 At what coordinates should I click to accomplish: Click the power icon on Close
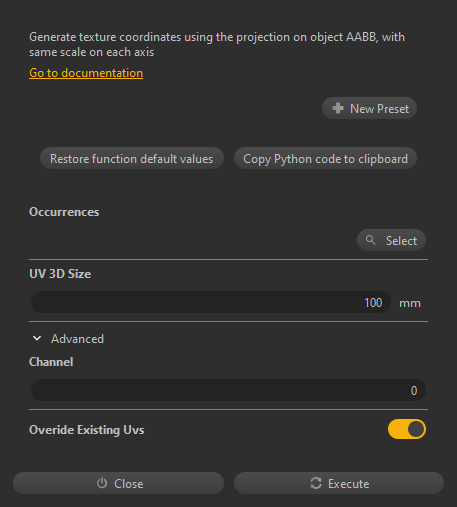click(x=102, y=483)
